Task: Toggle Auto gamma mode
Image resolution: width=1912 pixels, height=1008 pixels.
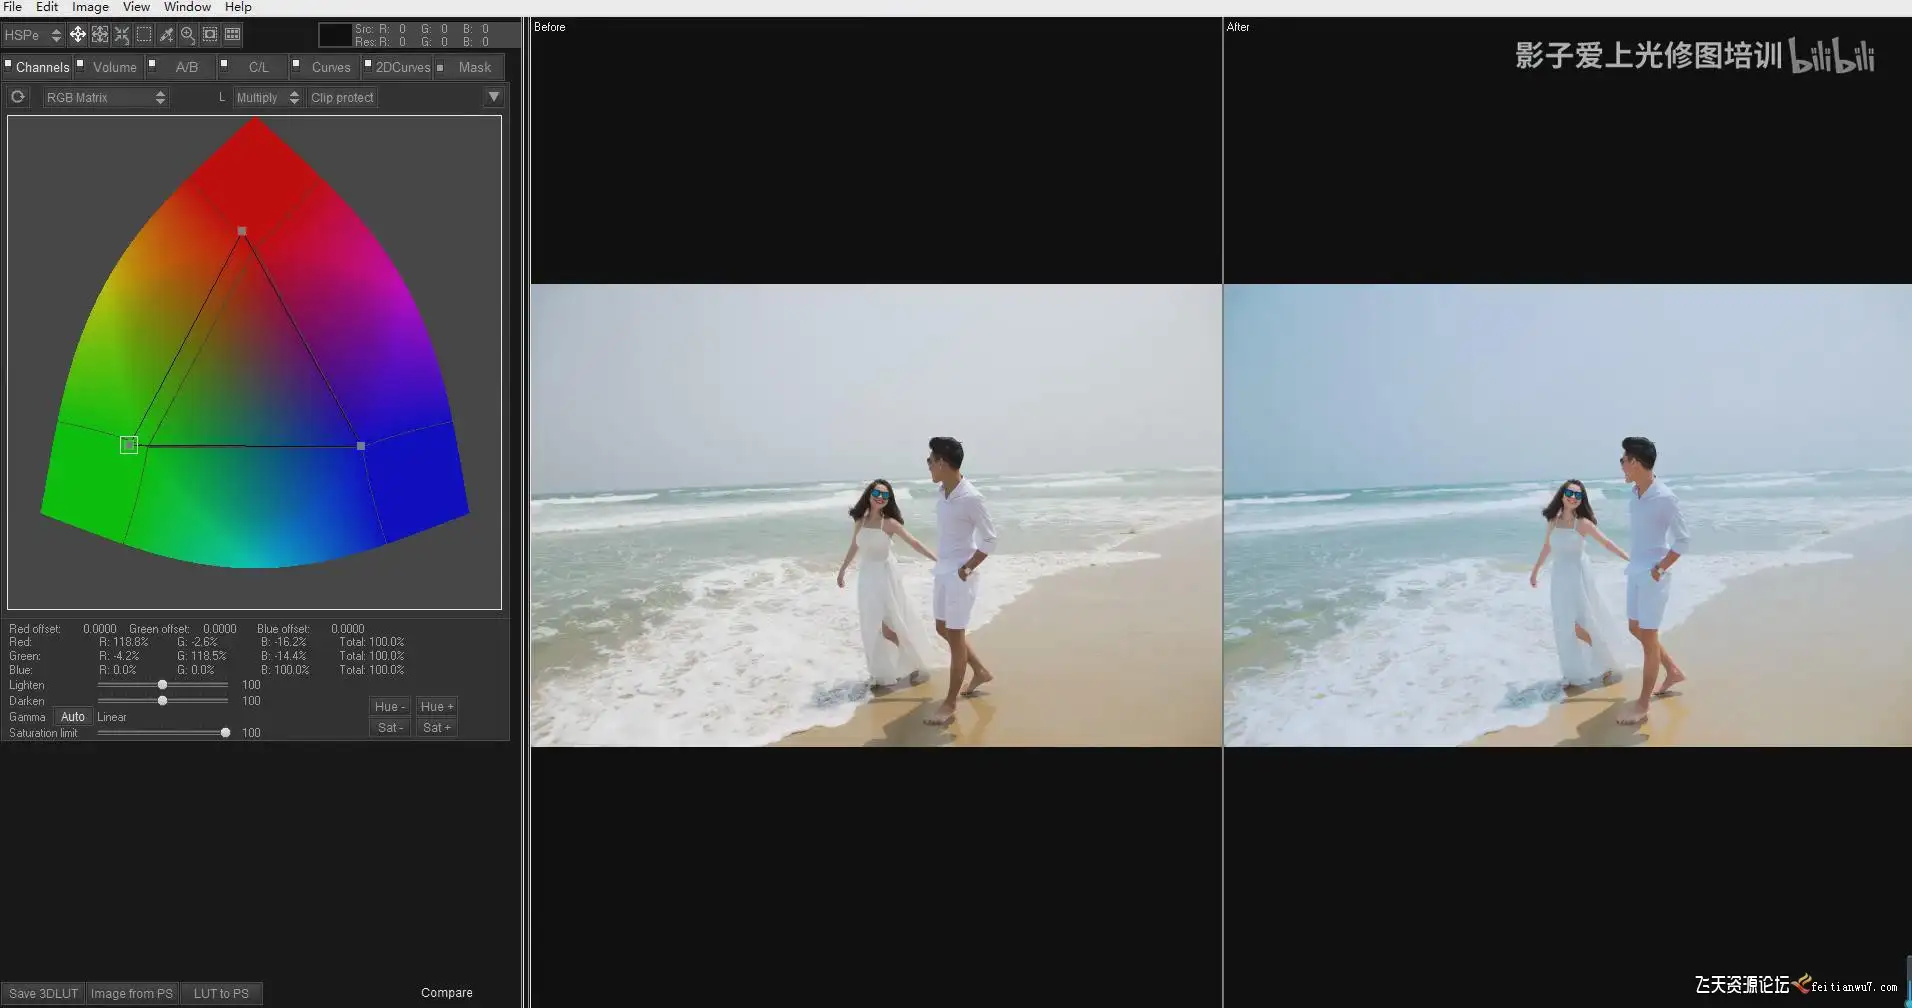Action: click(x=73, y=717)
